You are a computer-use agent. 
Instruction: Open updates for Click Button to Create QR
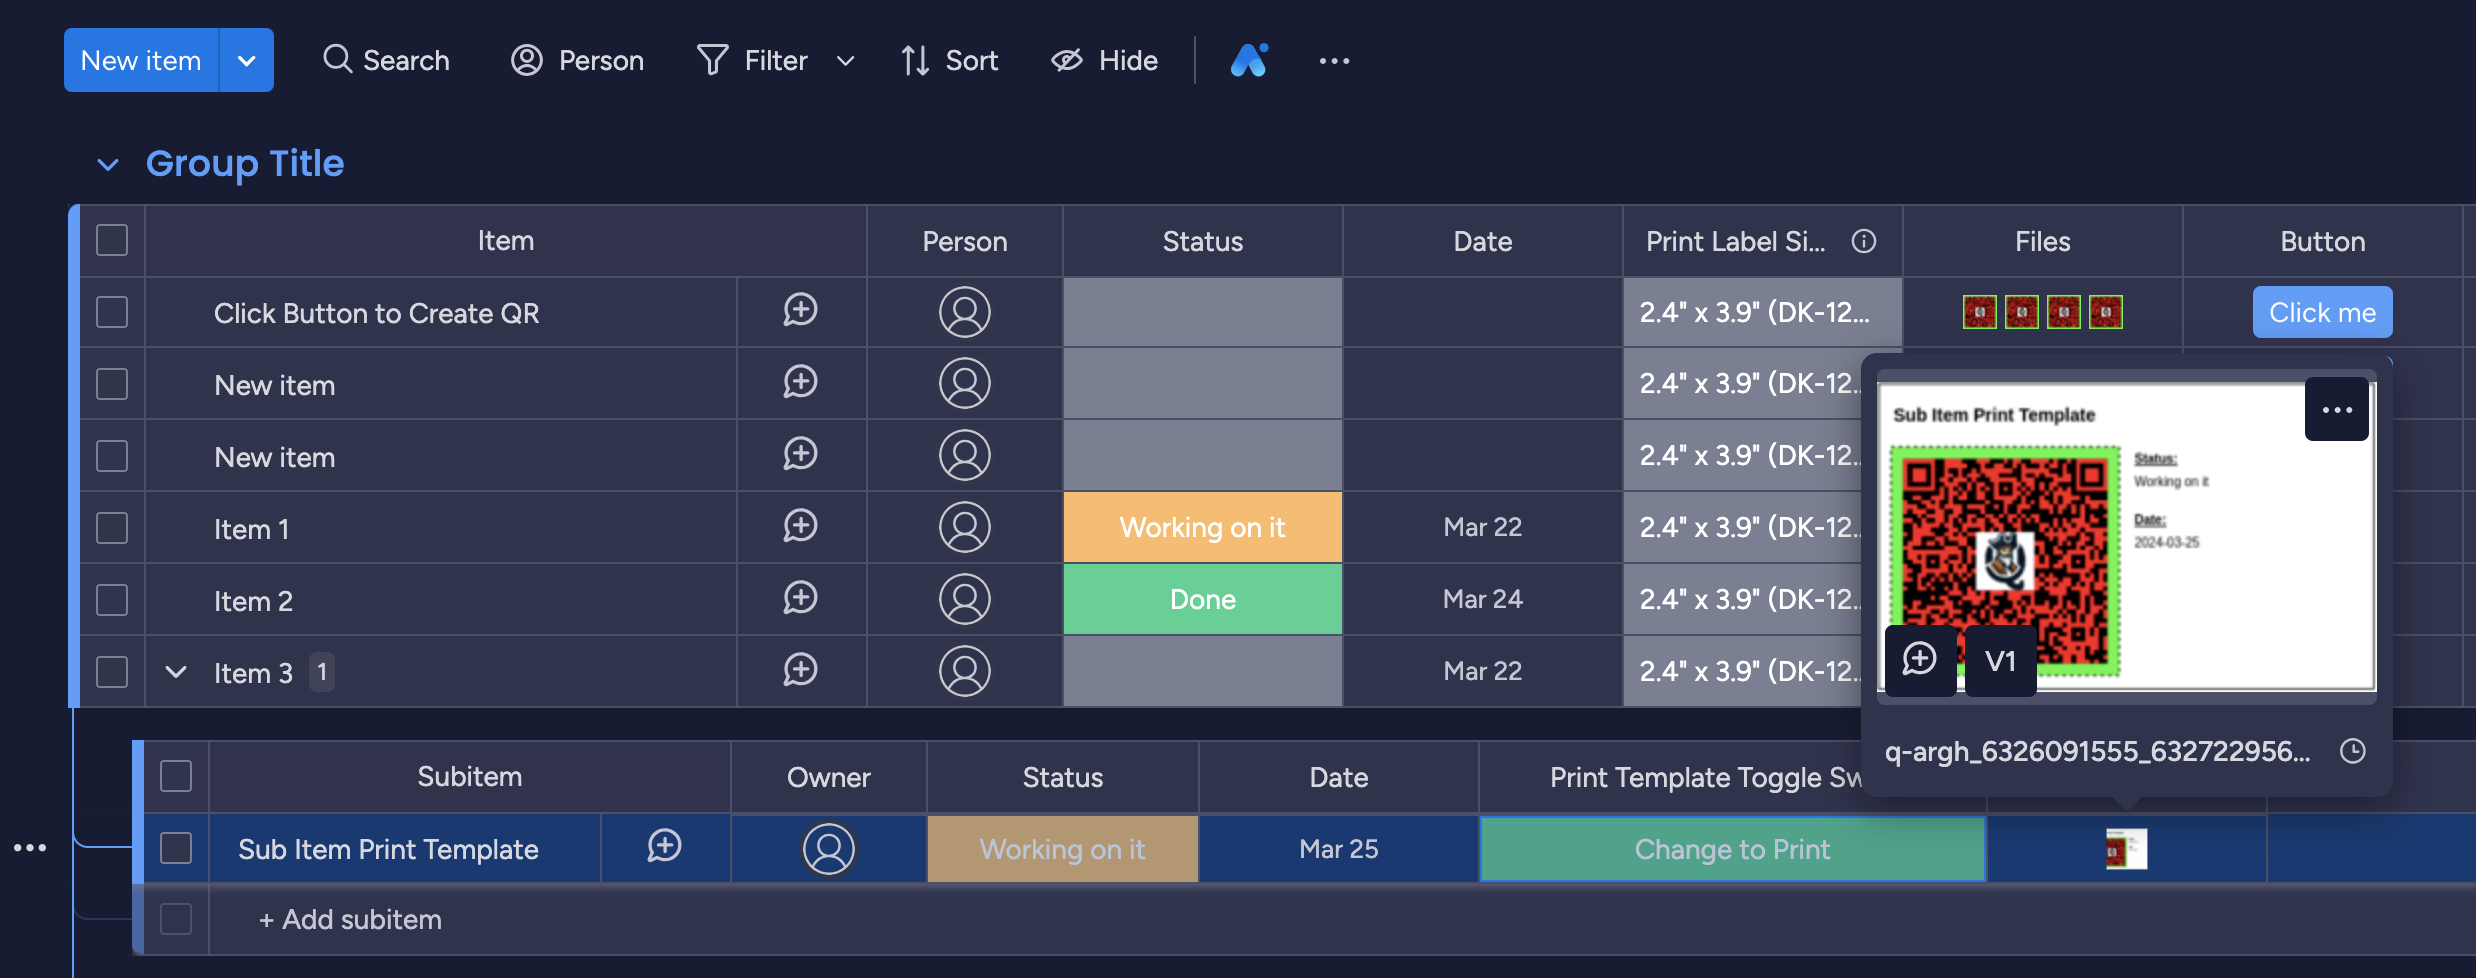tap(800, 311)
